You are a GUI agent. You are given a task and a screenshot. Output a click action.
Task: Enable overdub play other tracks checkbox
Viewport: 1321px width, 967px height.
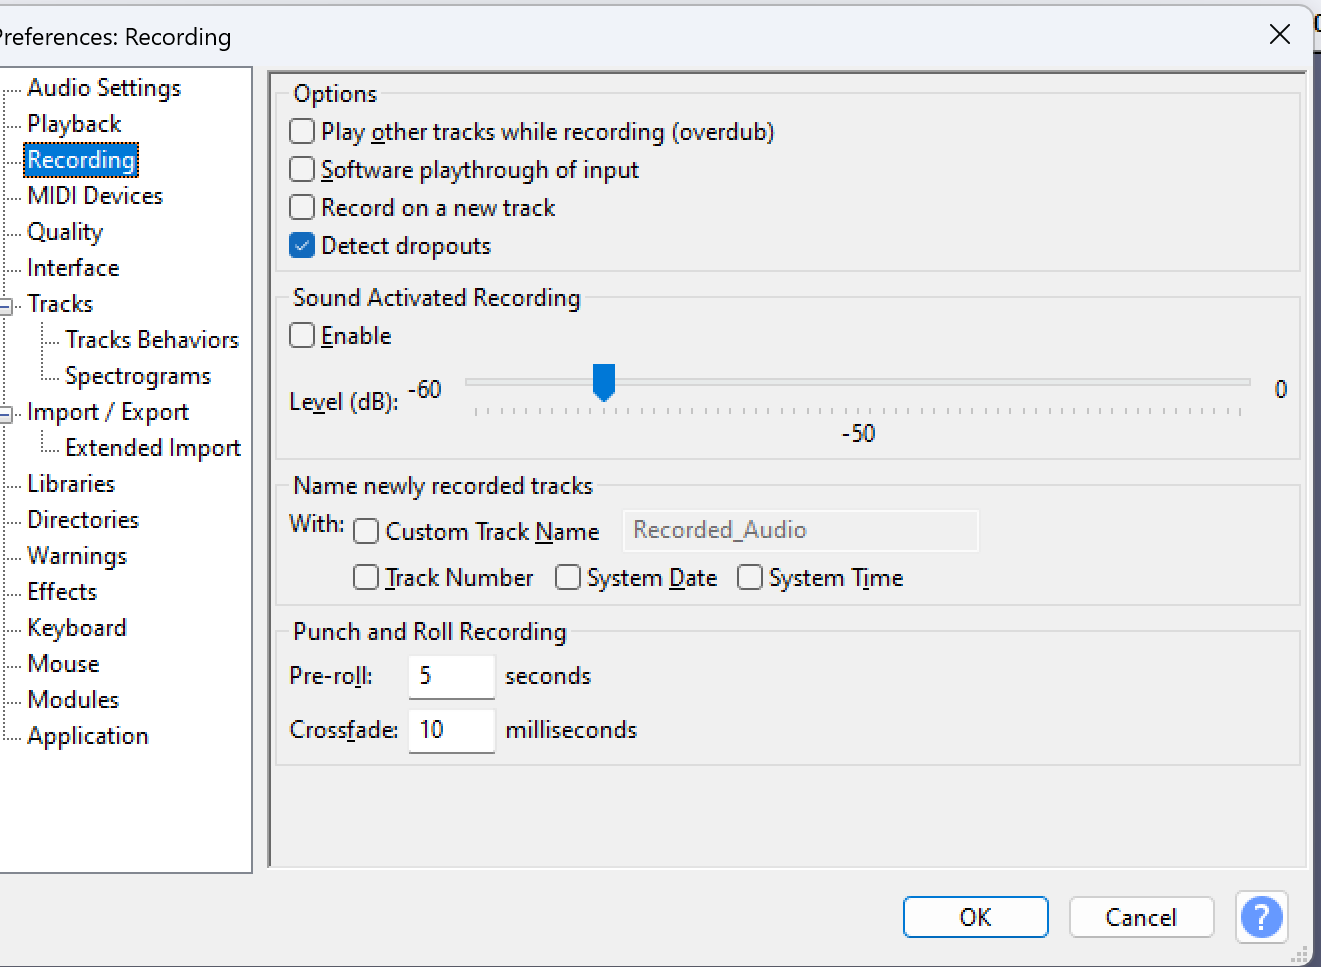coord(302,132)
